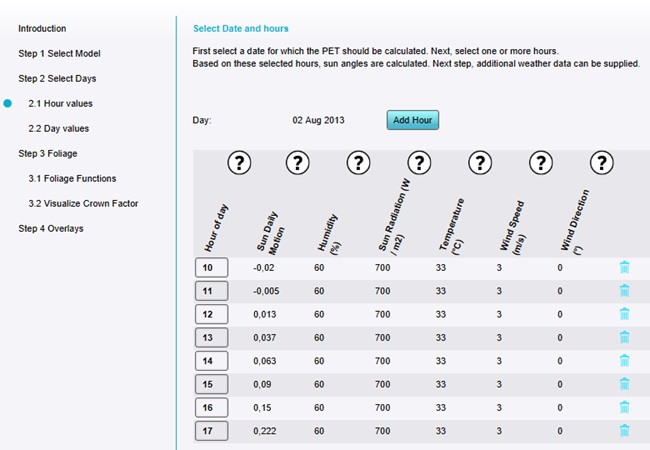
Task: Open 3.2 Visualize Crown Factor
Action: (83, 203)
